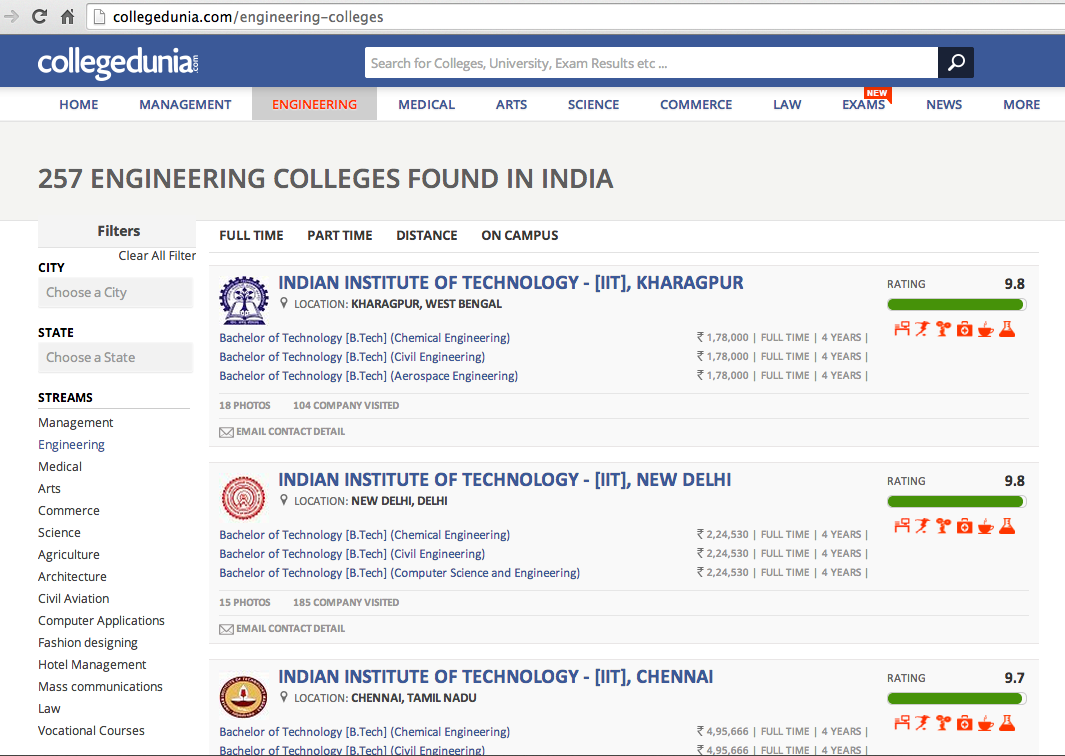Reload the page with browser refresh icon
Viewport: 1065px width, 756px height.
[x=39, y=16]
